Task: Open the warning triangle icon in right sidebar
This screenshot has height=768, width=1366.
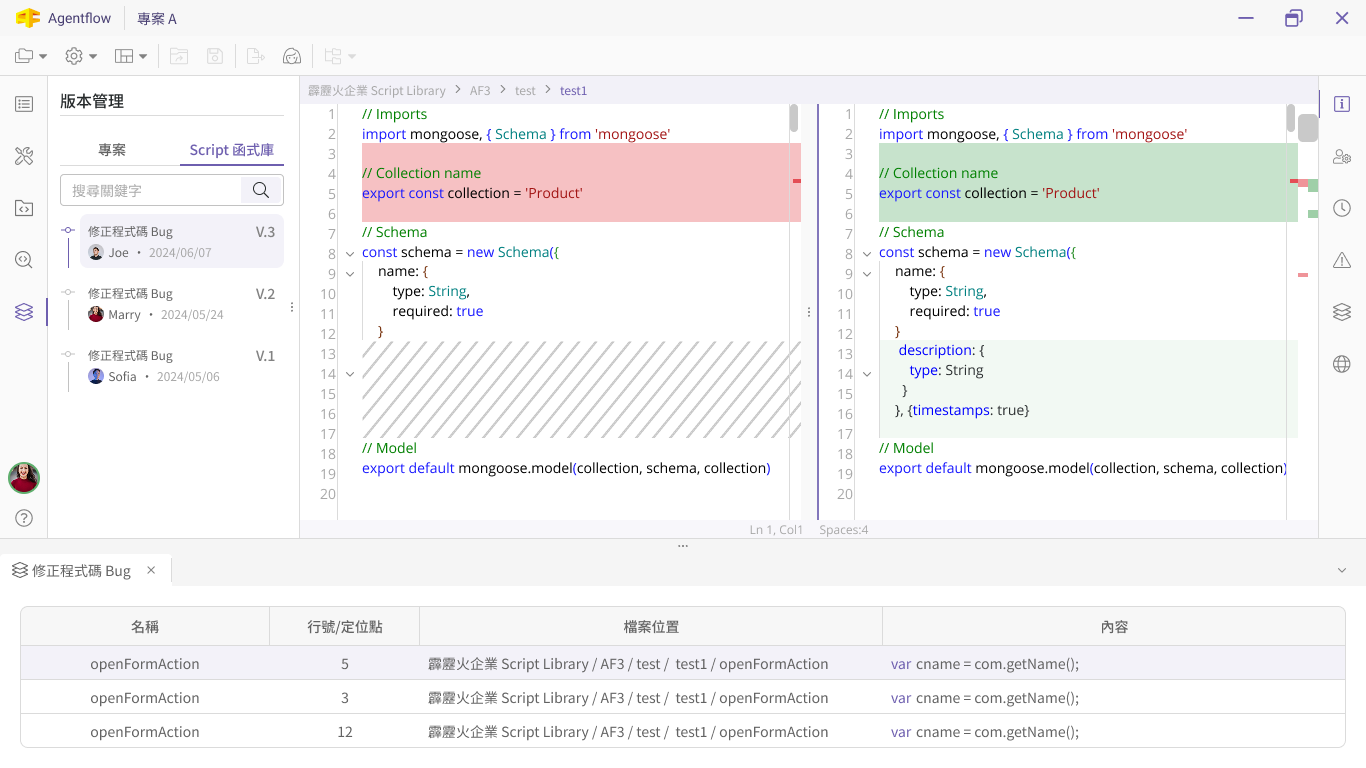Action: point(1342,260)
